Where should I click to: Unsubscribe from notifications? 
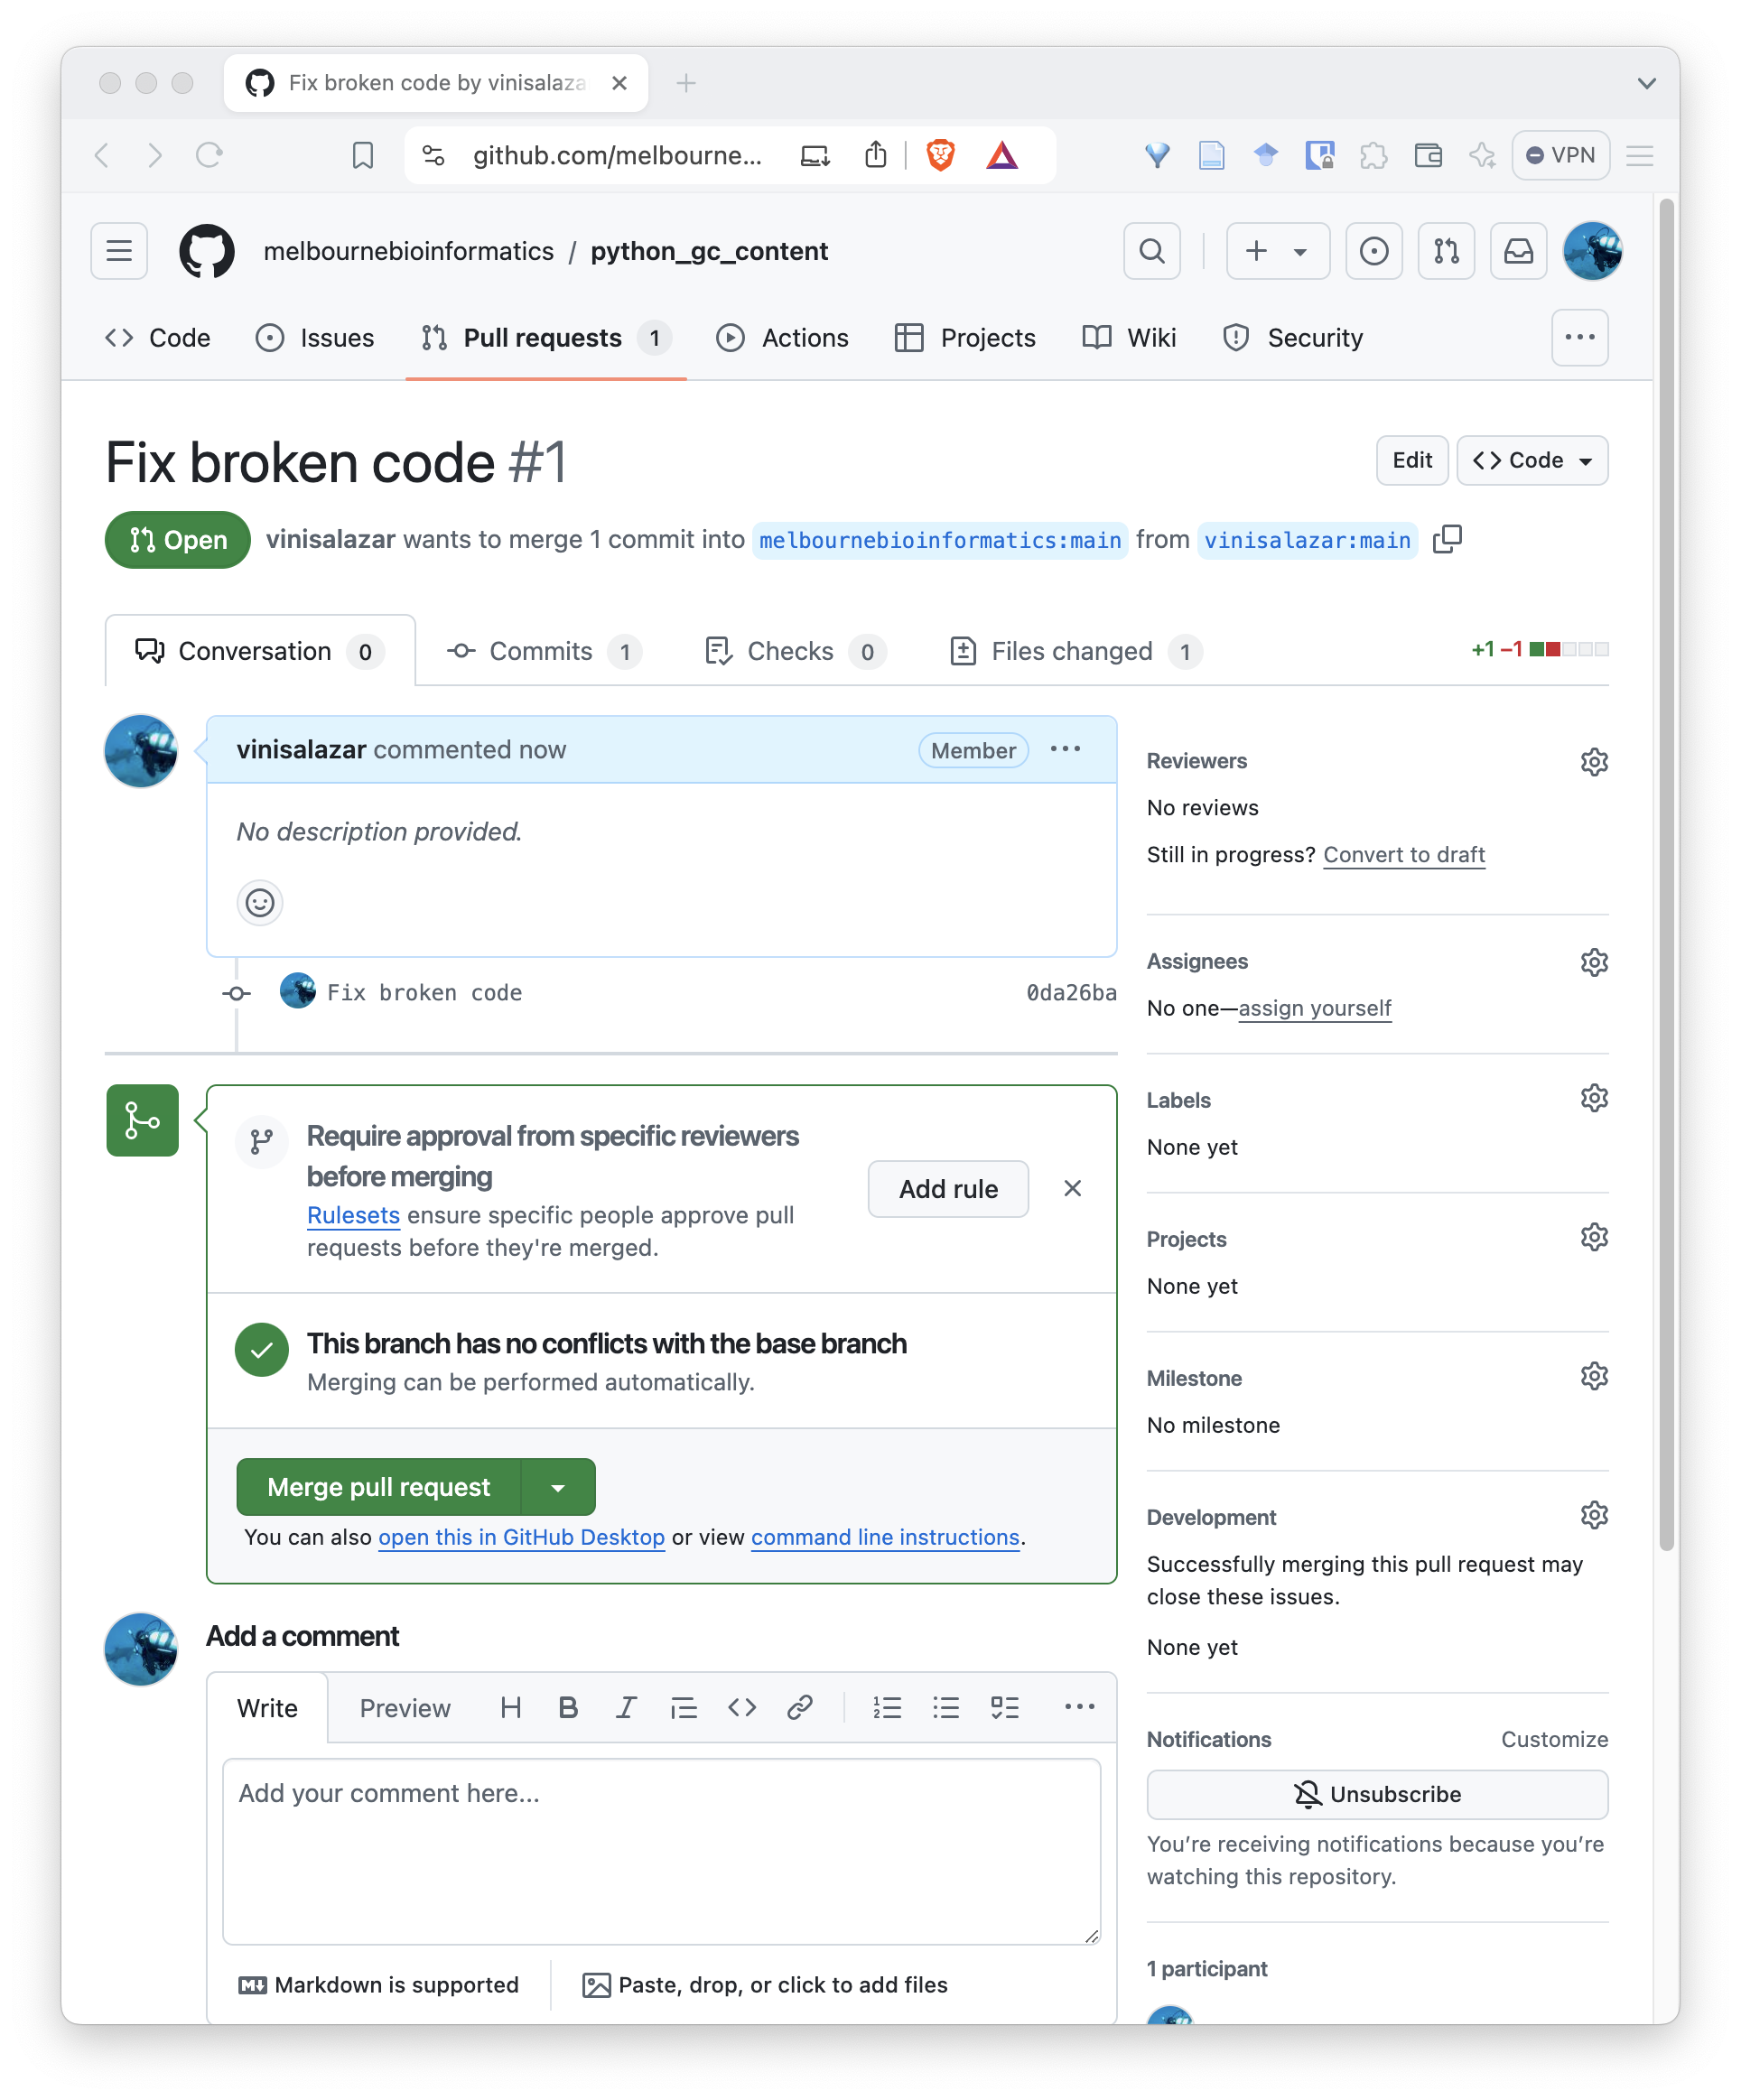pos(1377,1794)
